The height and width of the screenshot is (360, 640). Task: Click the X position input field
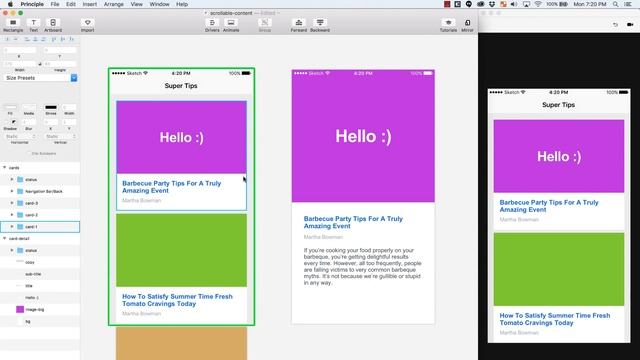pyautogui.click(x=20, y=50)
